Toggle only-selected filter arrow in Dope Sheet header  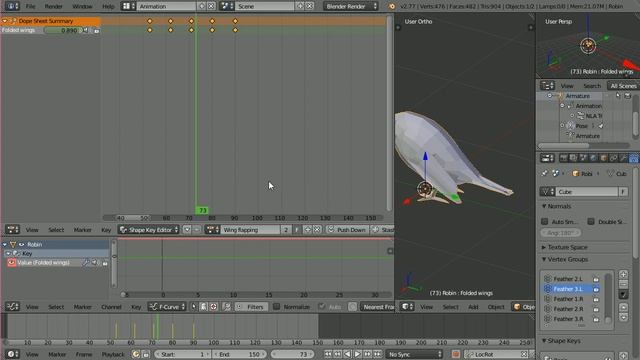tap(187, 230)
